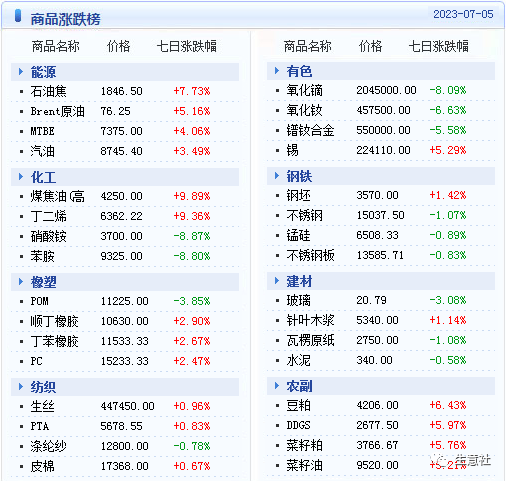Screen dimensions: 506x481
Task: Select the MTBE commodity
Action: pos(42,131)
